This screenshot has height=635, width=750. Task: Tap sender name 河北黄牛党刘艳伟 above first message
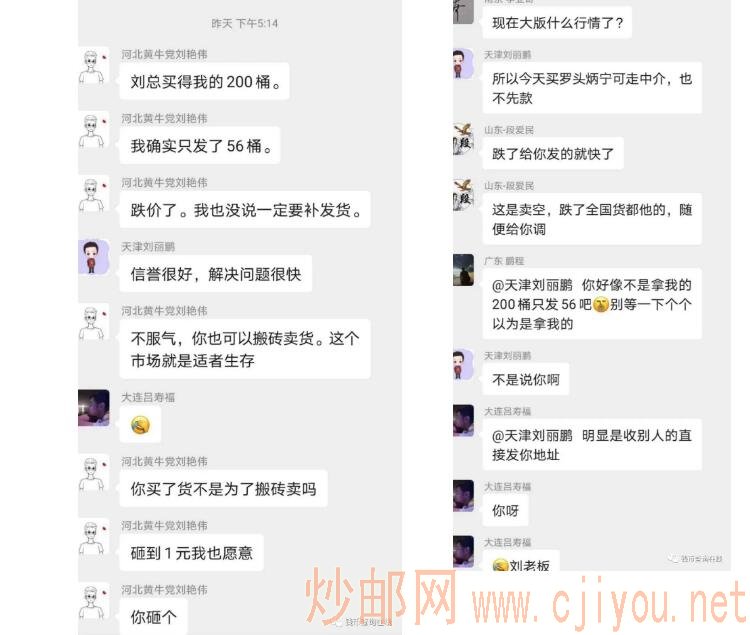(164, 54)
